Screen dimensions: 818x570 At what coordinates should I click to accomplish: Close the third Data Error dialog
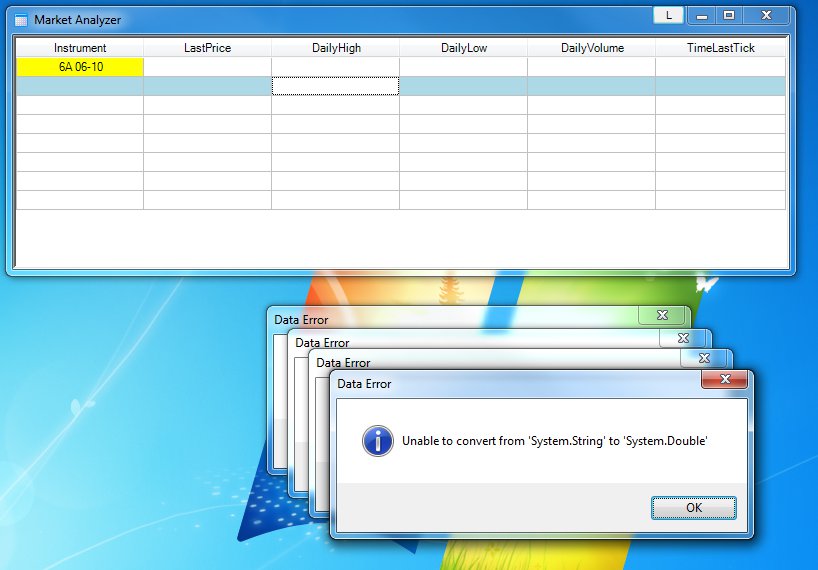point(704,358)
